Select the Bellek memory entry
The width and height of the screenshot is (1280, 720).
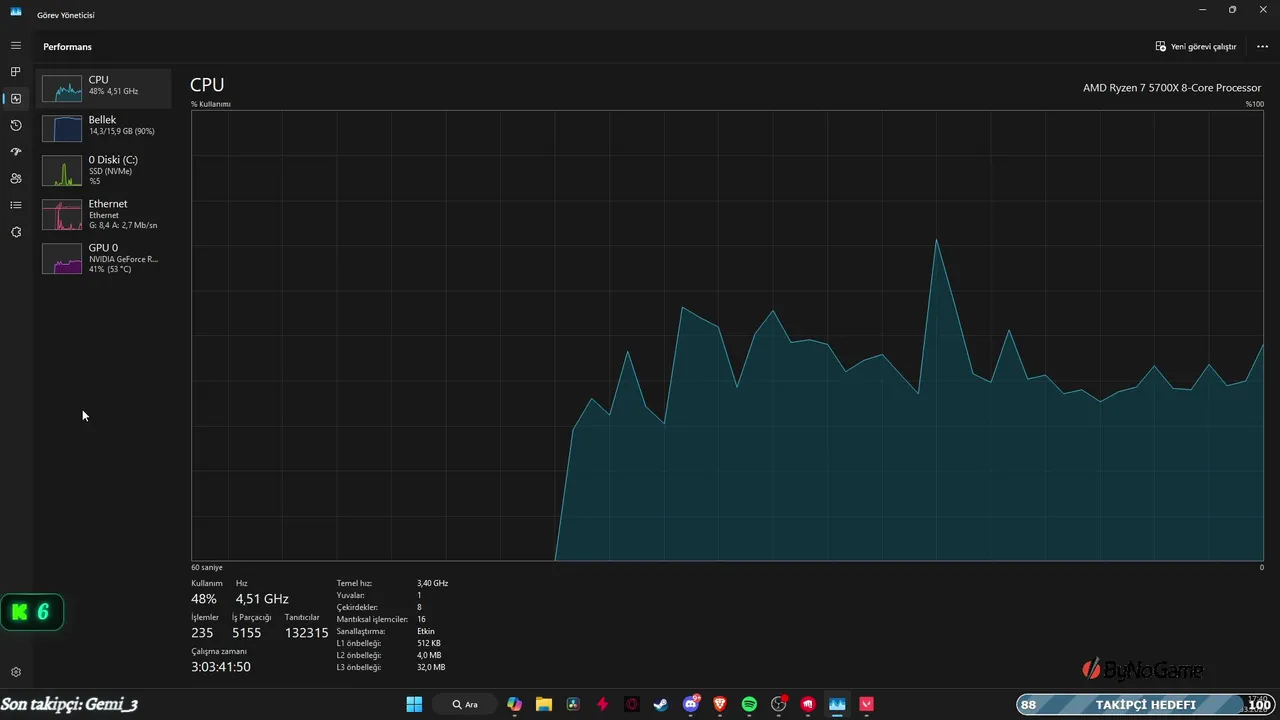(x=103, y=128)
